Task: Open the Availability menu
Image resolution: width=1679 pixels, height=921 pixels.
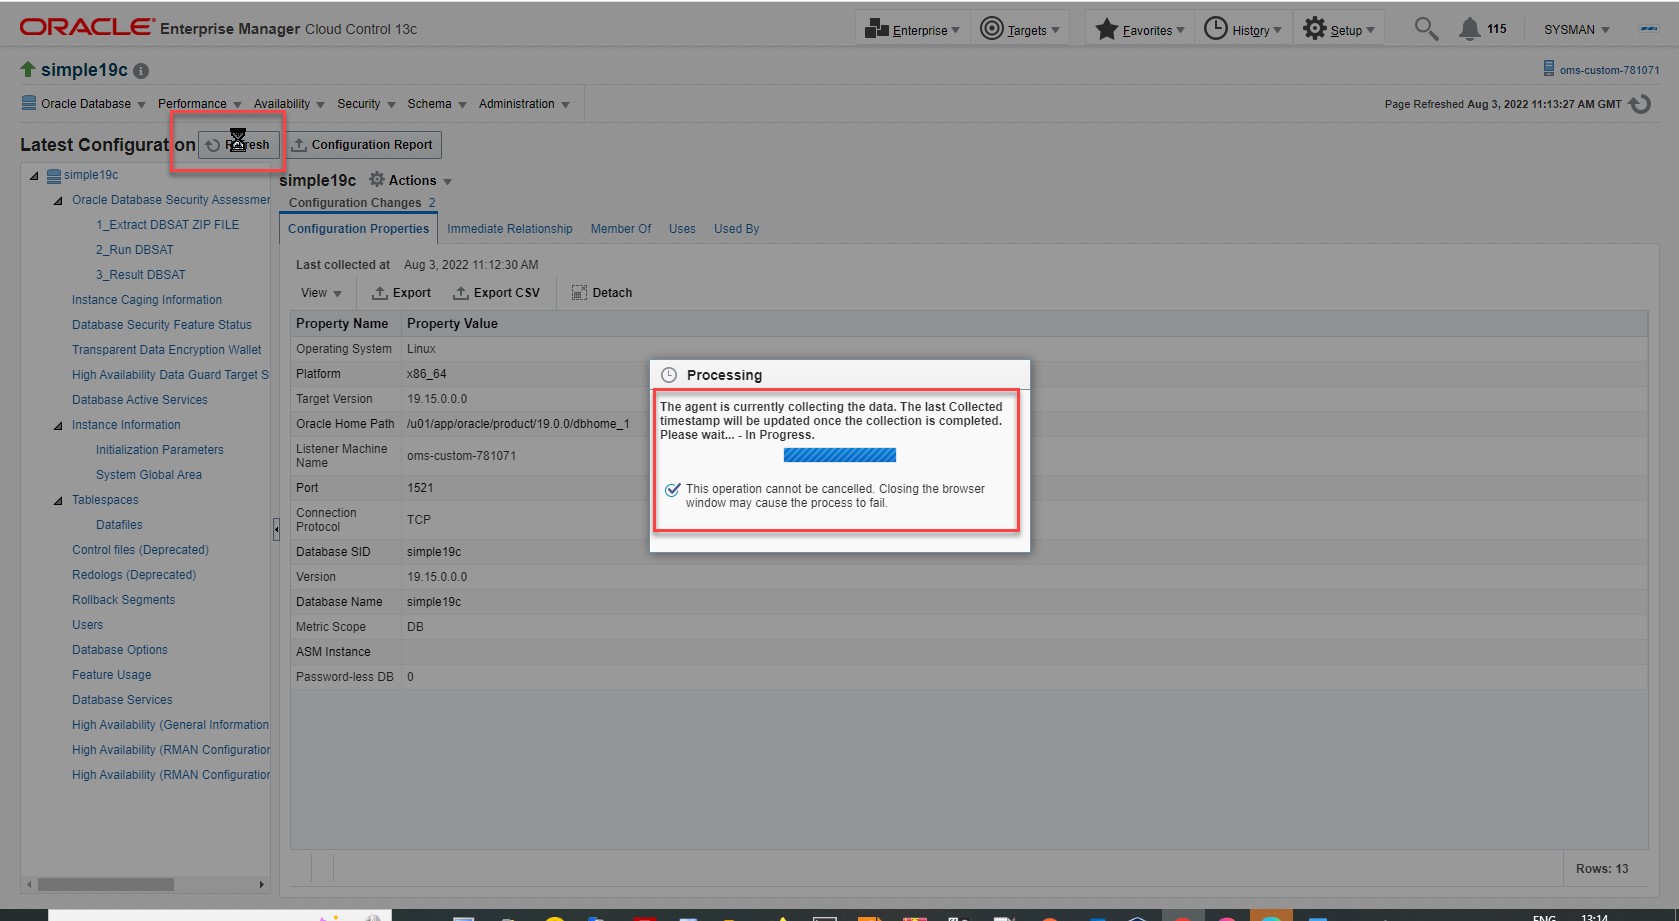Action: tap(289, 104)
